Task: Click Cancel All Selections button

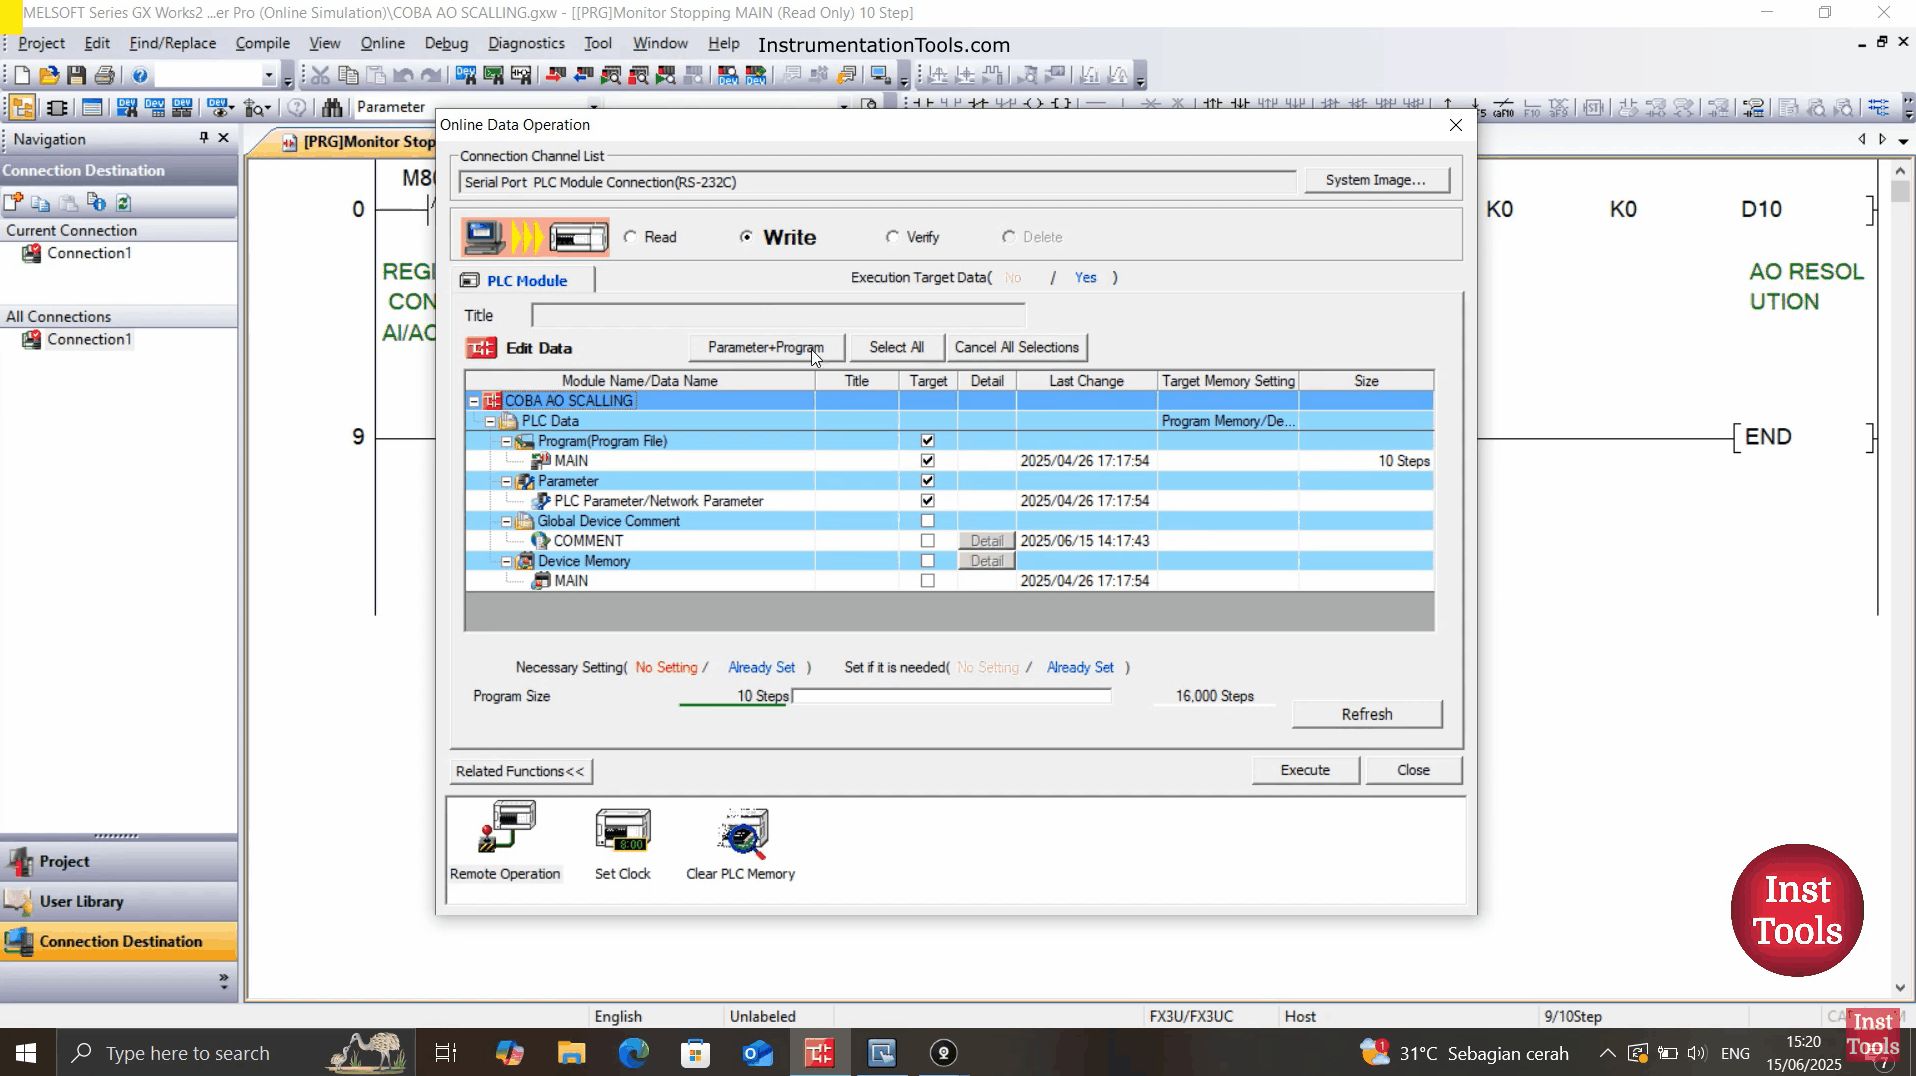Action: (1016, 347)
